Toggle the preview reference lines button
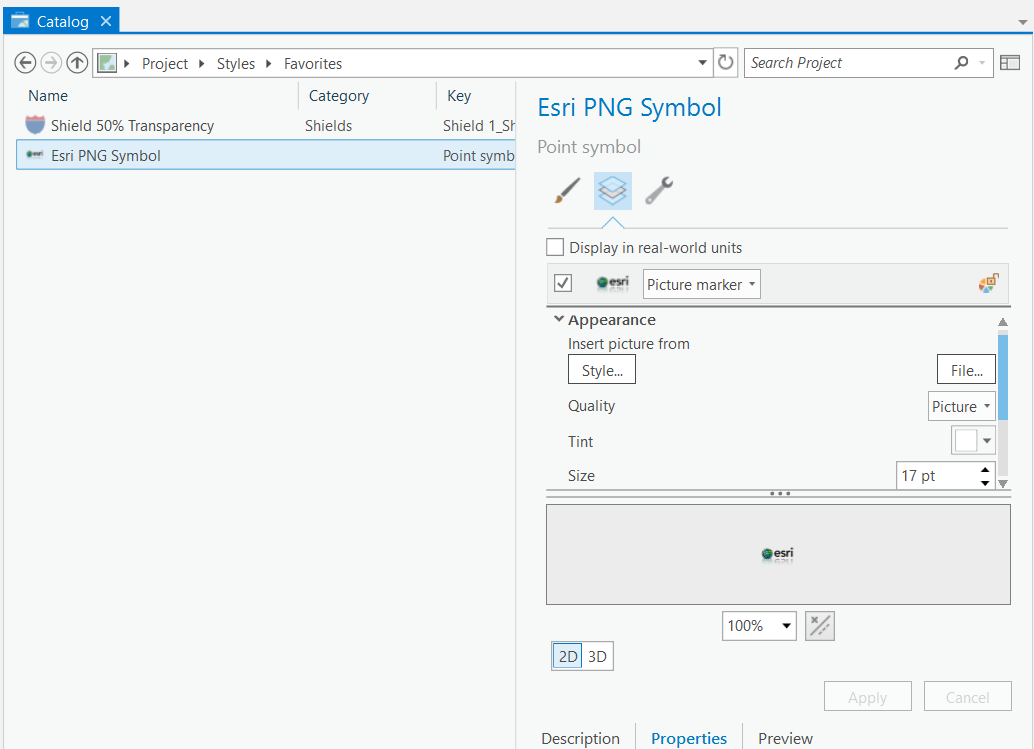Screen dimensions: 1034x749 [820, 626]
